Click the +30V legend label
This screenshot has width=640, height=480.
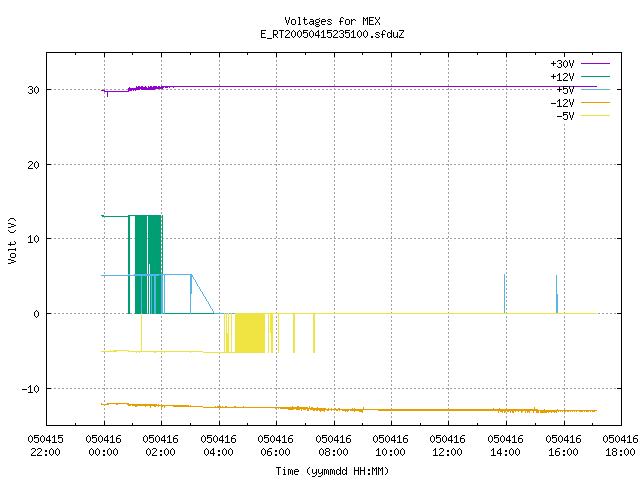pos(562,64)
